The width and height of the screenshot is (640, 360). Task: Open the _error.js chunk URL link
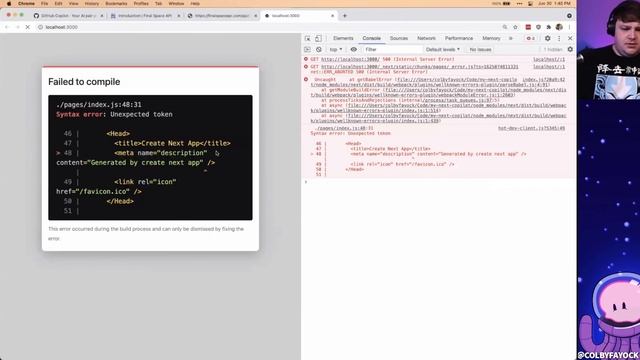(420, 67)
